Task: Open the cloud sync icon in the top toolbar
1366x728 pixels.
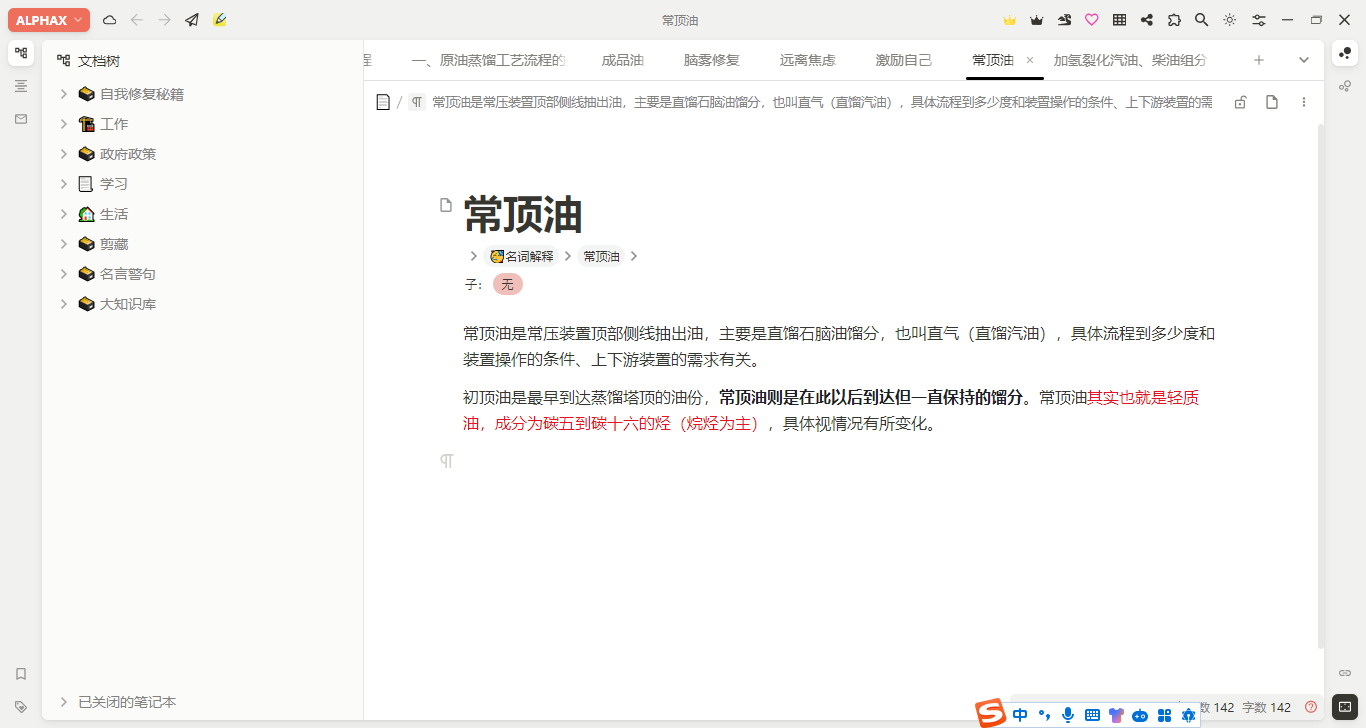Action: tap(110, 20)
